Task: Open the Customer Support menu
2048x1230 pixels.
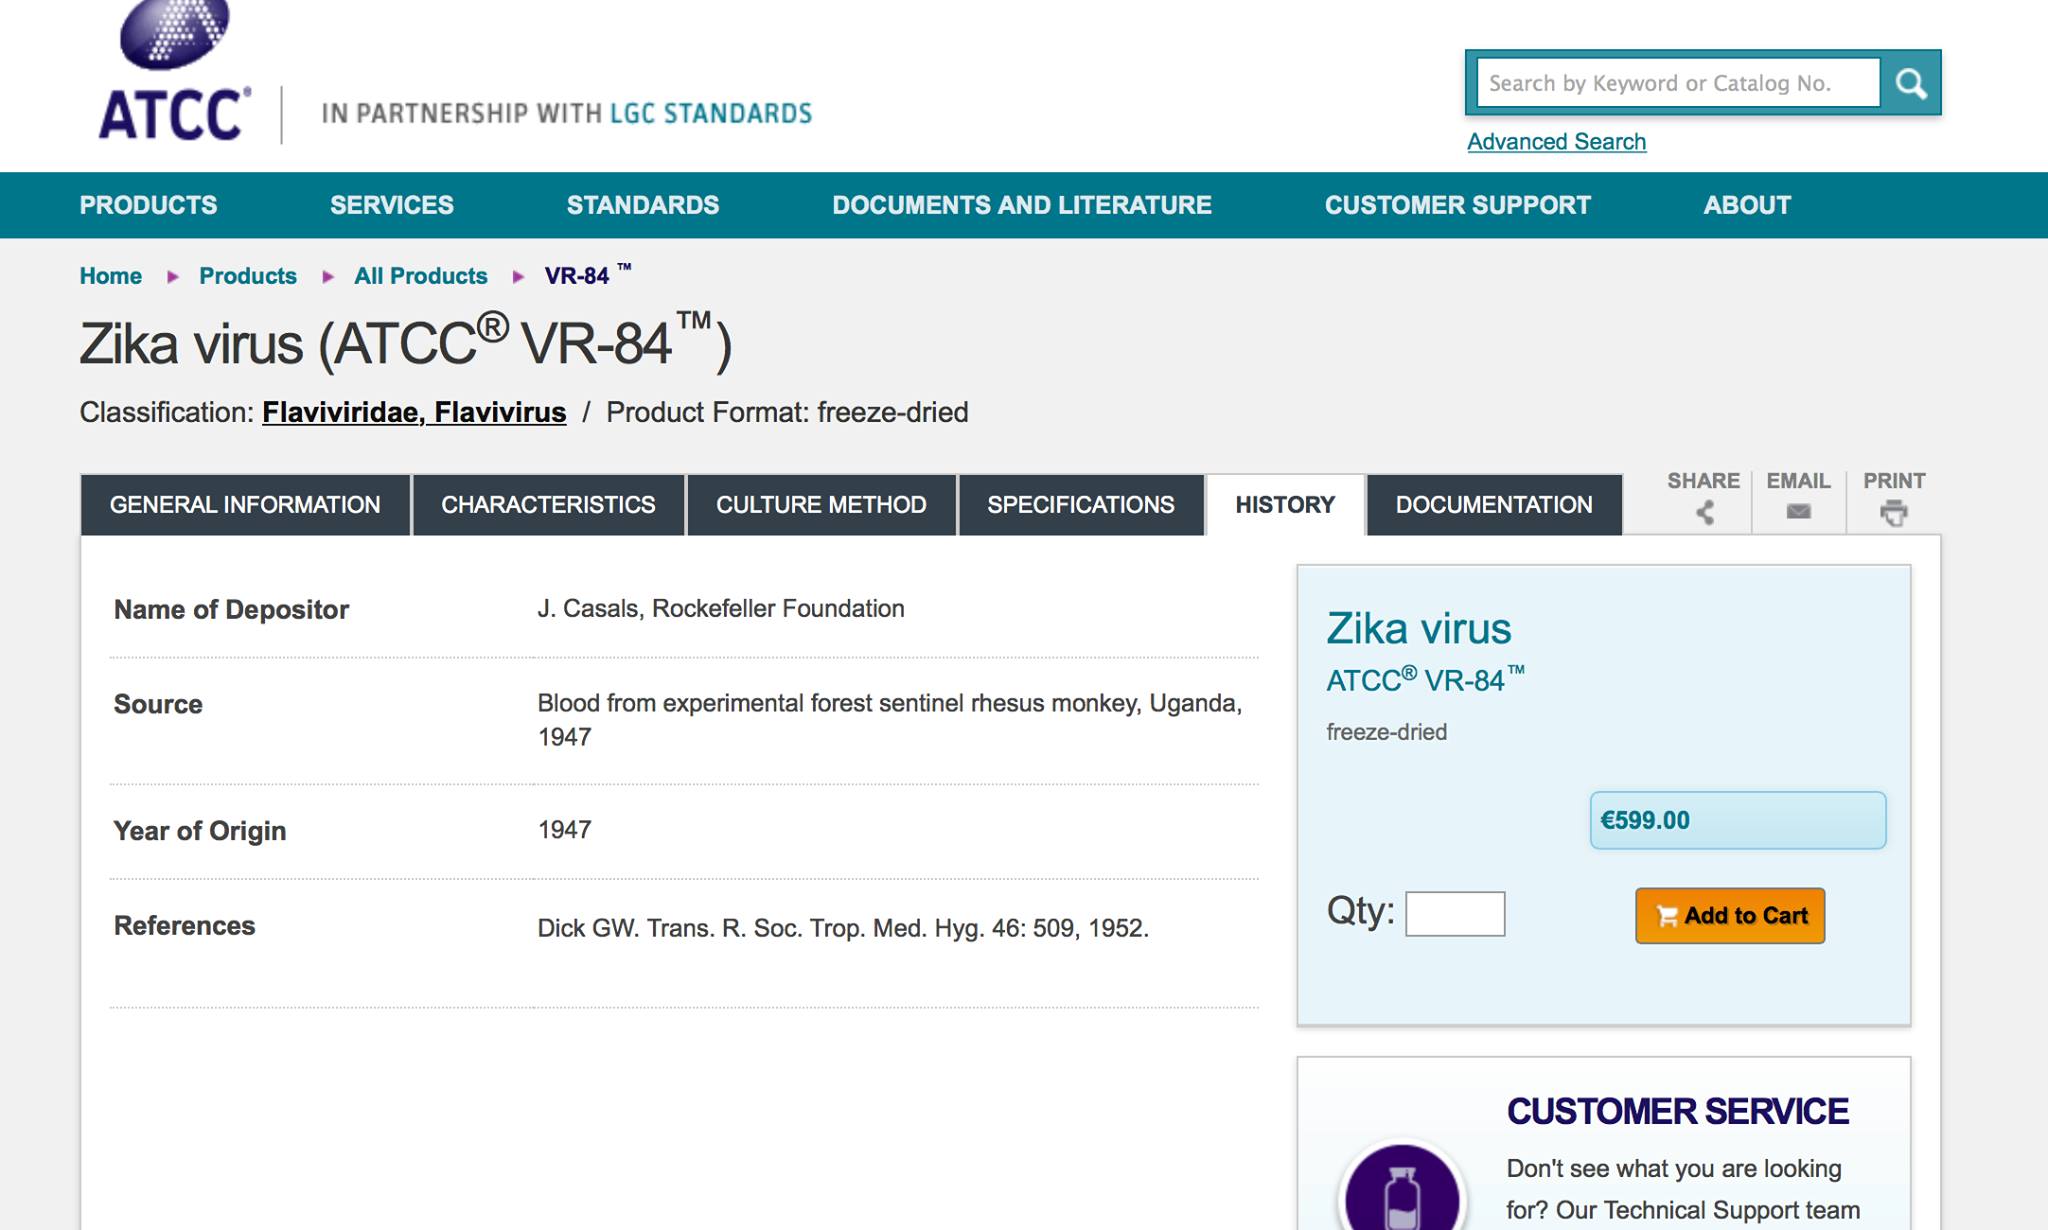Action: click(x=1457, y=205)
